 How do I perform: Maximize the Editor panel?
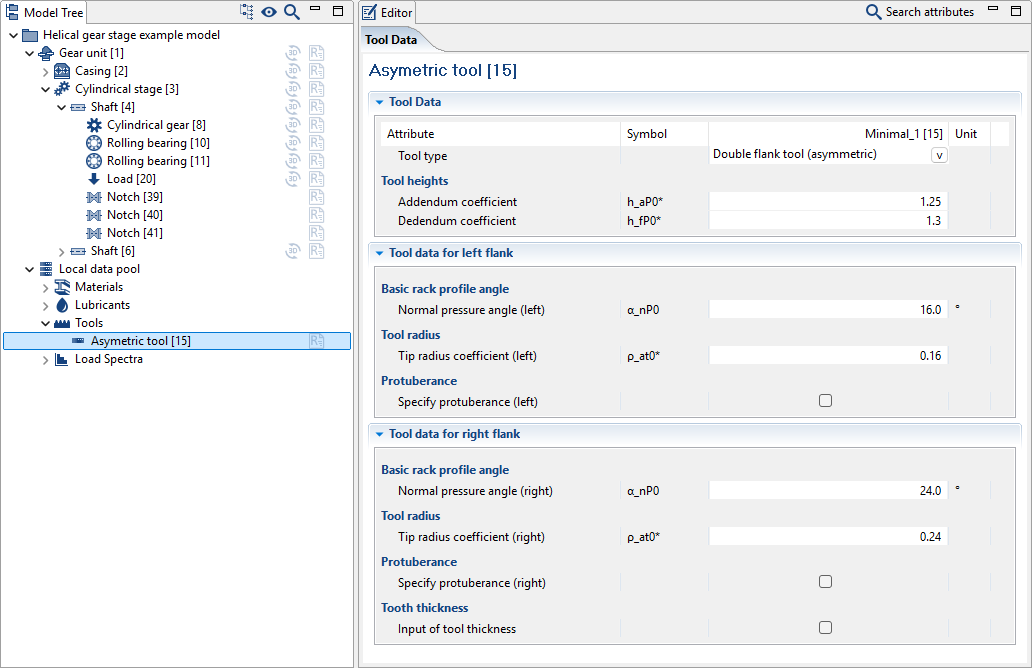(x=1015, y=11)
